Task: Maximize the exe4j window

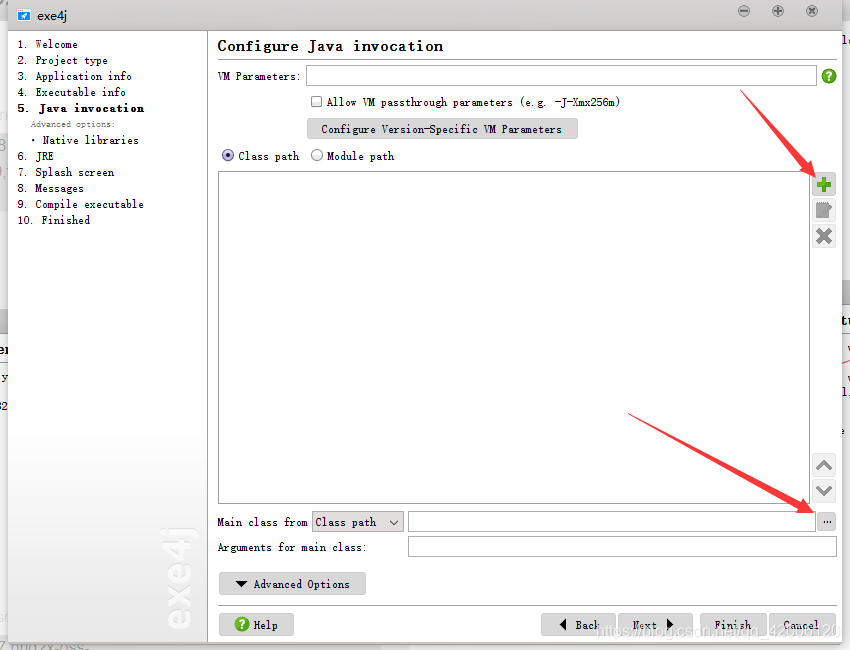Action: pyautogui.click(x=777, y=11)
